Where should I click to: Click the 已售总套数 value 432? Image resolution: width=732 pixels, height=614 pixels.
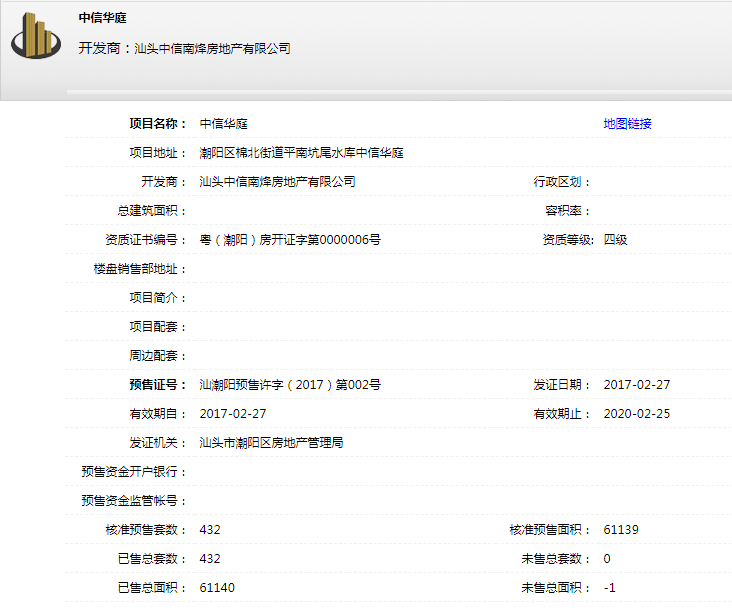pos(210,559)
